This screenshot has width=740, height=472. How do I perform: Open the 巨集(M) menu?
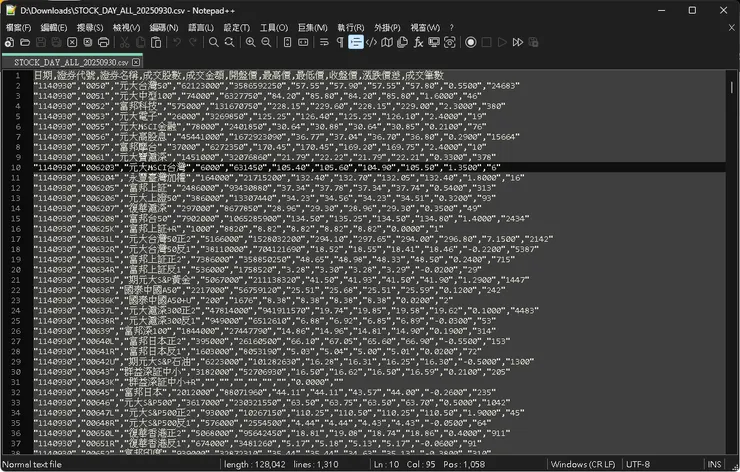(x=312, y=27)
